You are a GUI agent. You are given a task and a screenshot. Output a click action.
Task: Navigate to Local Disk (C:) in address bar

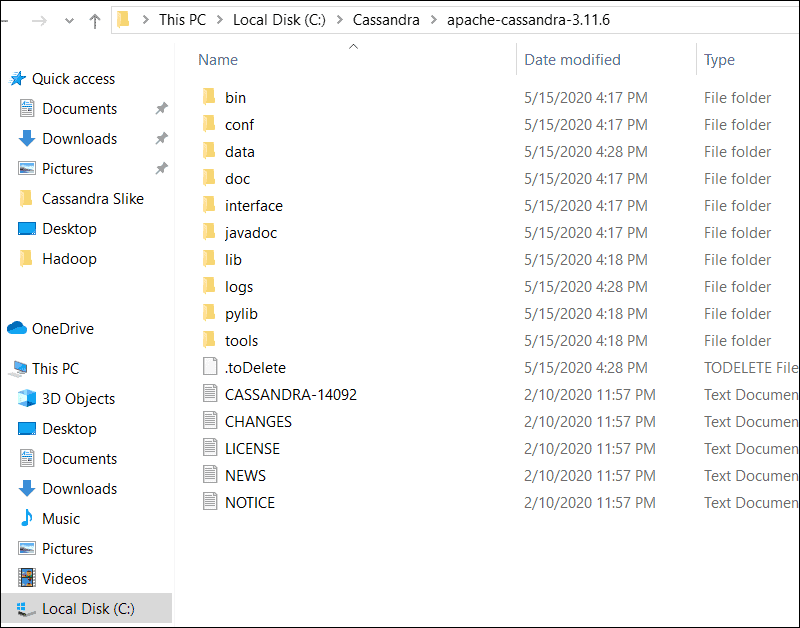(x=279, y=20)
